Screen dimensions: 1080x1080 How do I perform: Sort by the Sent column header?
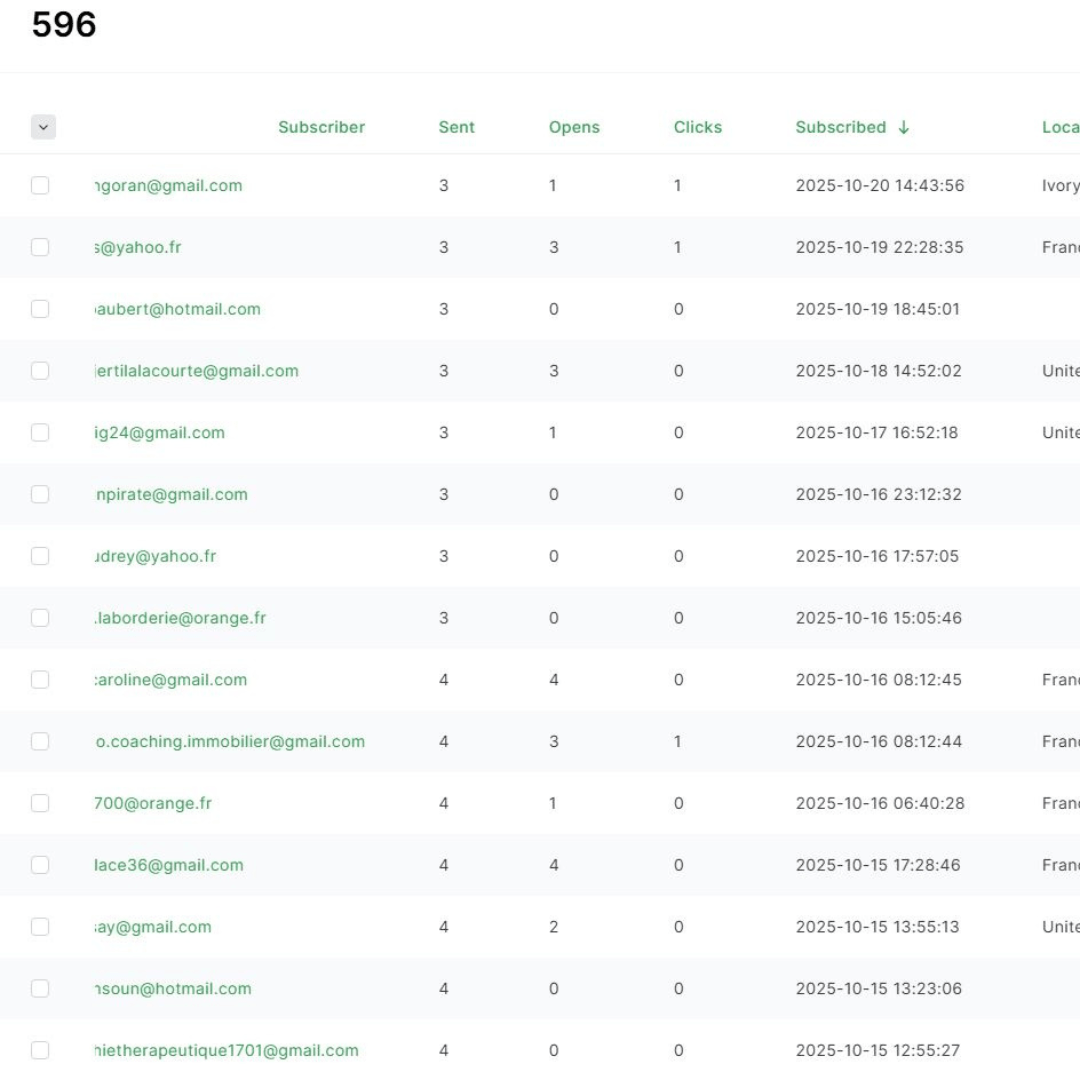click(456, 127)
